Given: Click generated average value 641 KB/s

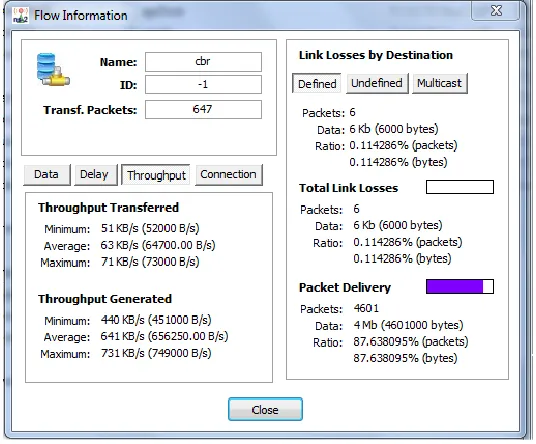Looking at the screenshot, I should [164, 336].
